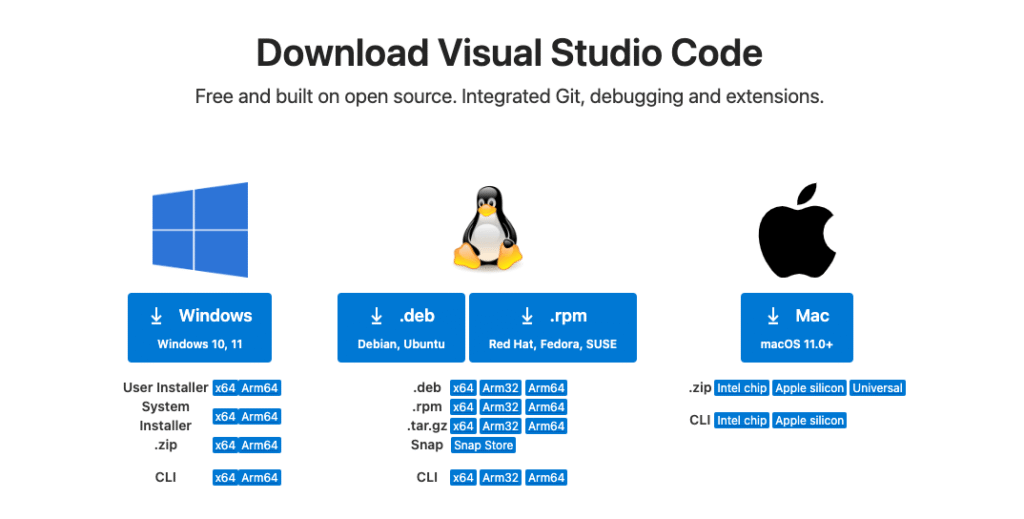Get Mac .zip Apple silicon build

(810, 388)
